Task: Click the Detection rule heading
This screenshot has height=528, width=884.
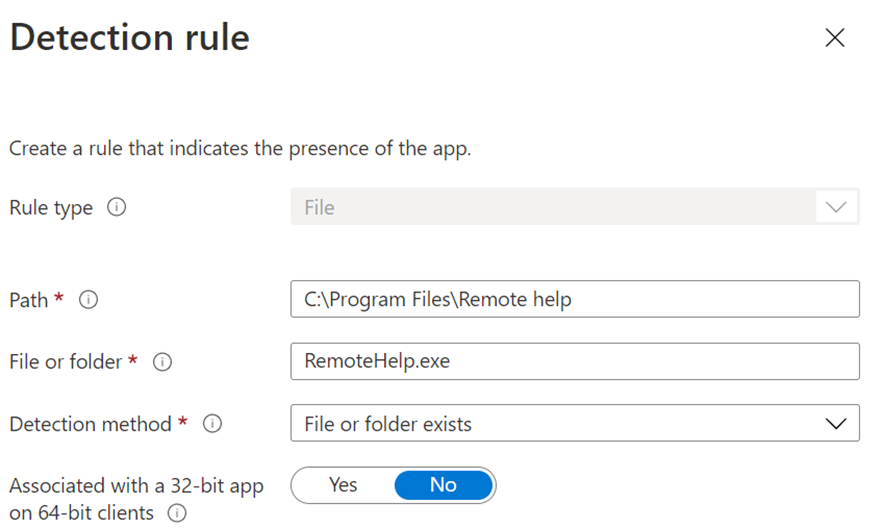Action: click(129, 38)
